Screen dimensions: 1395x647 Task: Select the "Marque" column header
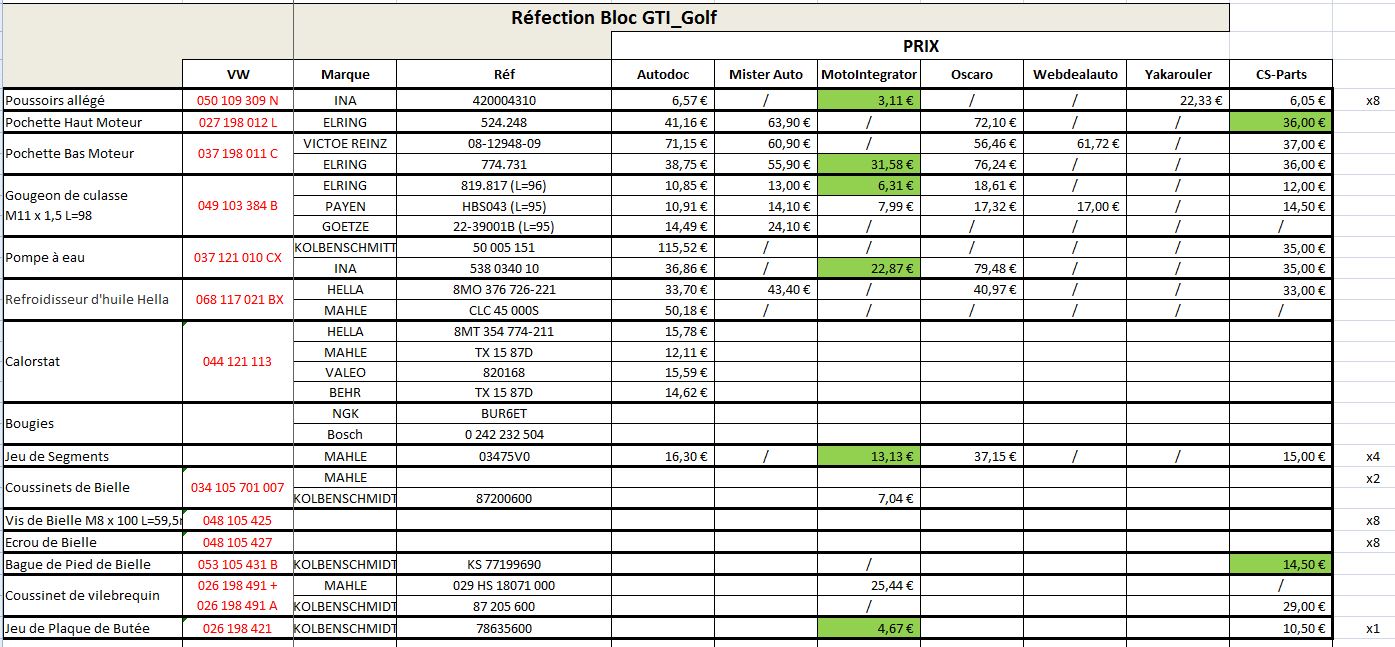345,74
